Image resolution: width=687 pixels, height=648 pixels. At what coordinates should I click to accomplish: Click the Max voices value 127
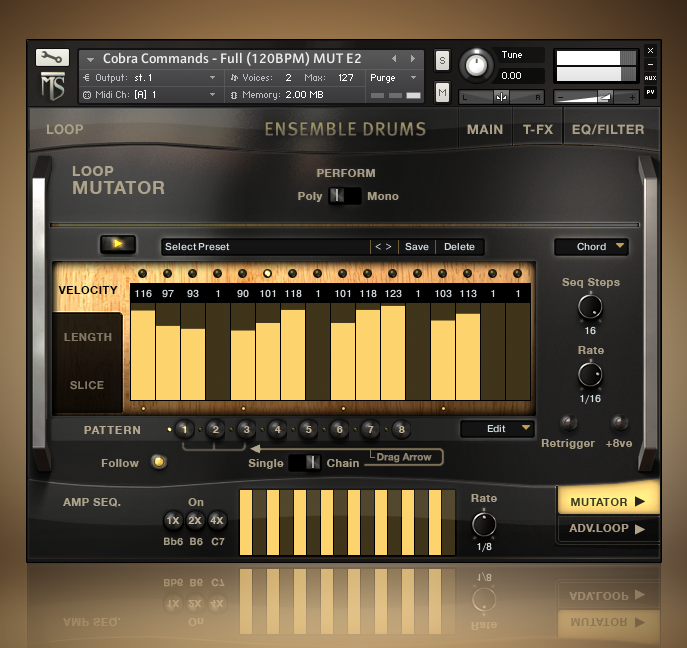346,78
